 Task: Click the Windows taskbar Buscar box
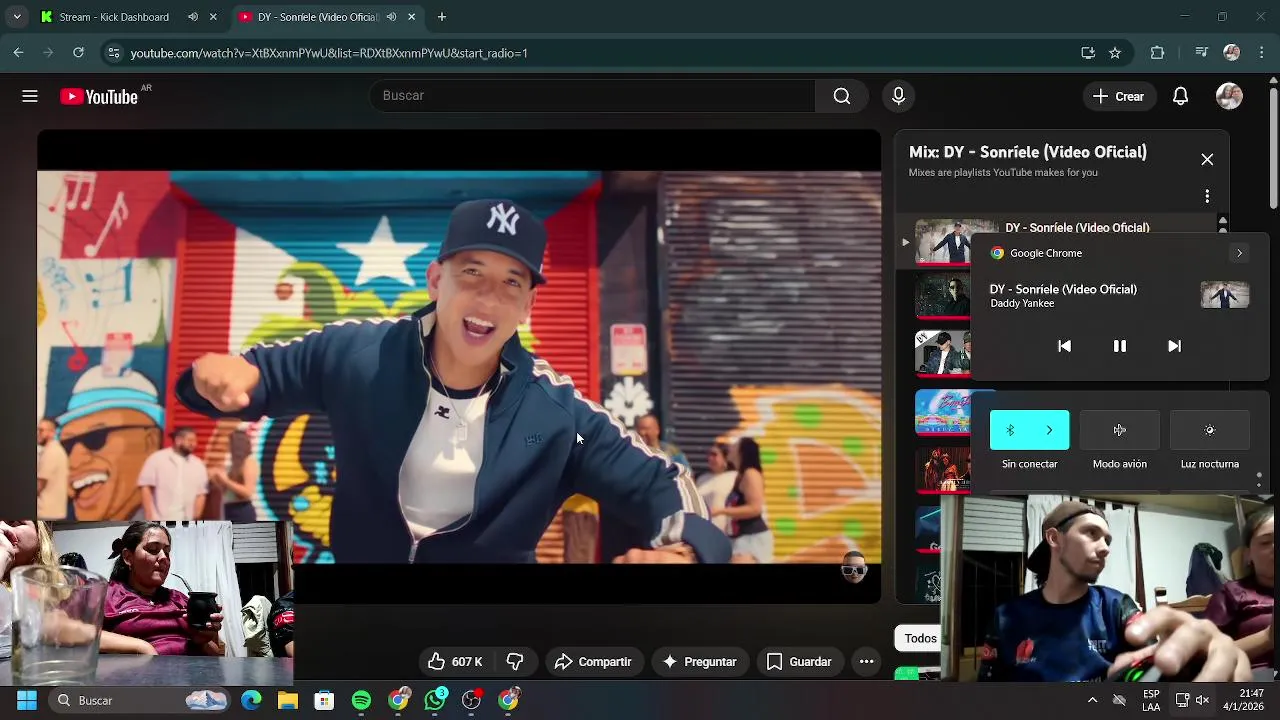pos(139,700)
